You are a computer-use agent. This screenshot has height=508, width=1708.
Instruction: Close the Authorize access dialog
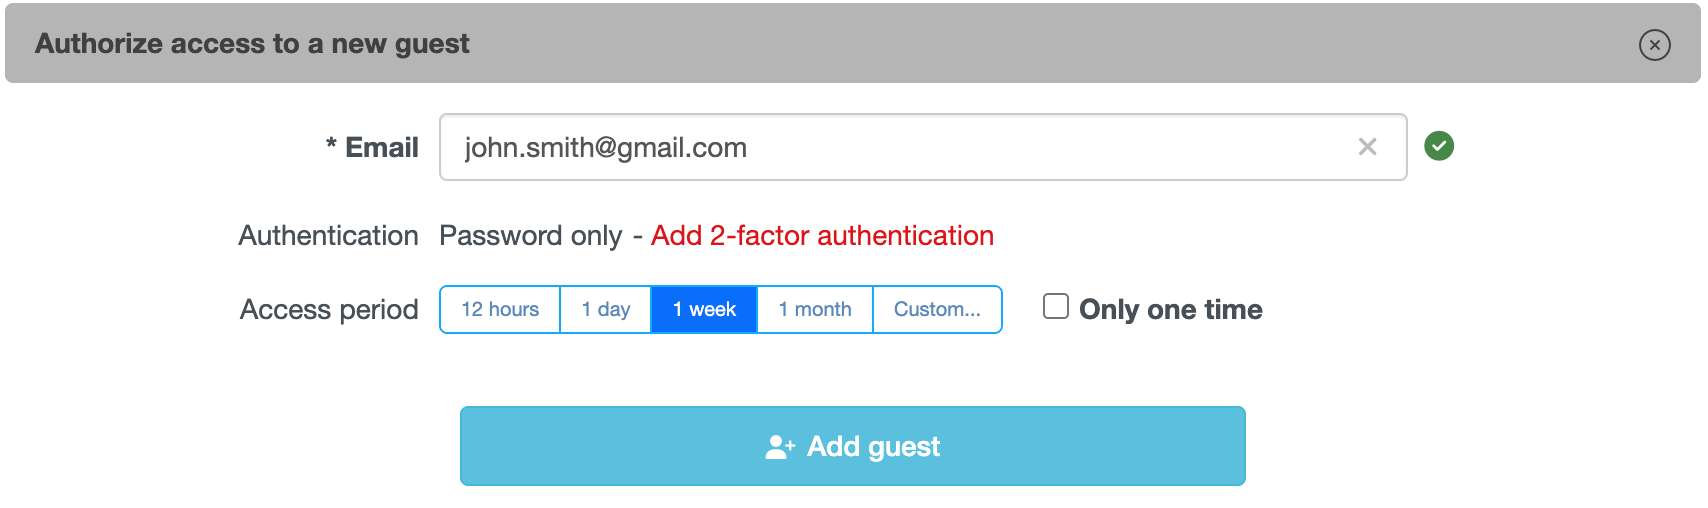click(x=1654, y=45)
